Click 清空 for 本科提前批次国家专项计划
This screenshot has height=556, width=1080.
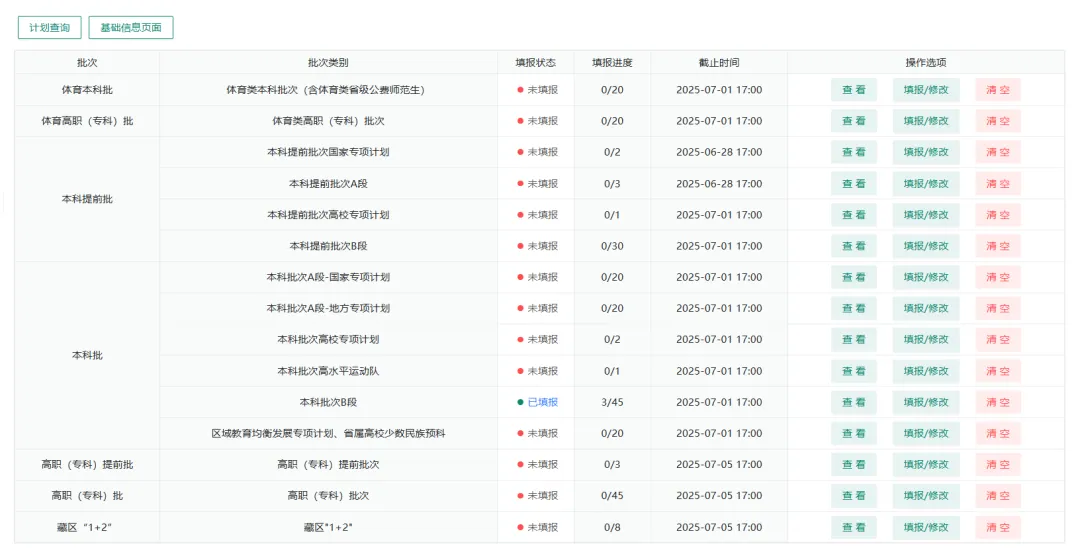[997, 152]
